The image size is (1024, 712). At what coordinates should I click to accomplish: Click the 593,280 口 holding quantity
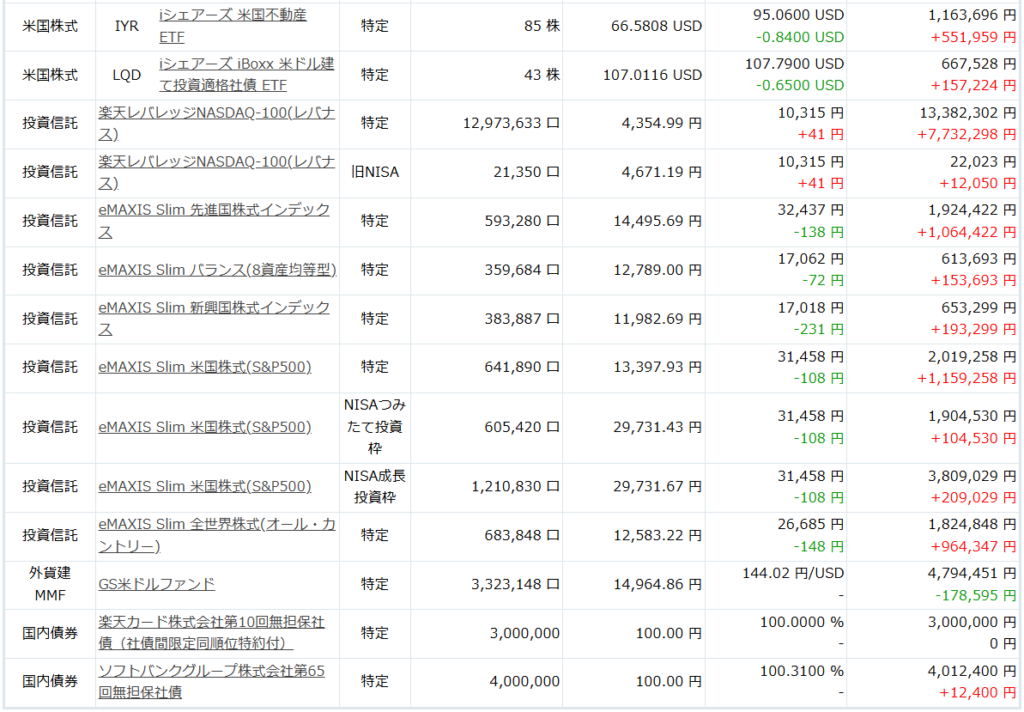click(x=522, y=221)
